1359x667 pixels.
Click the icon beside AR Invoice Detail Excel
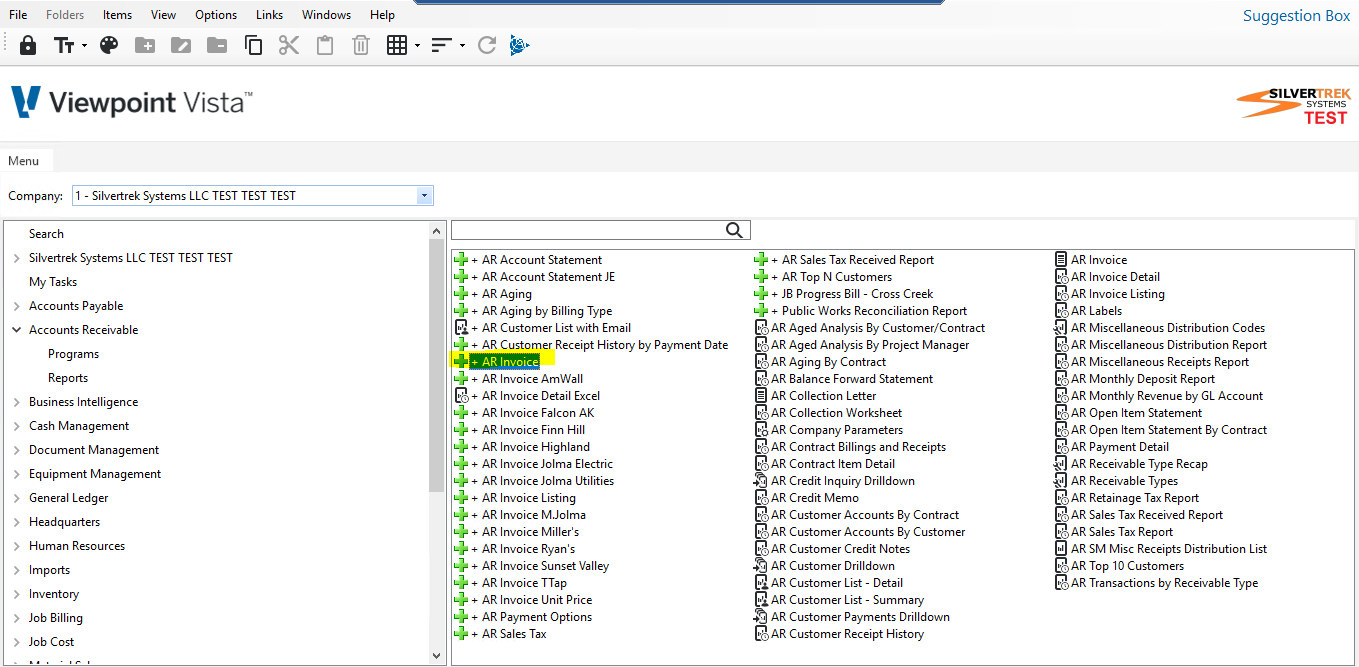(461, 396)
